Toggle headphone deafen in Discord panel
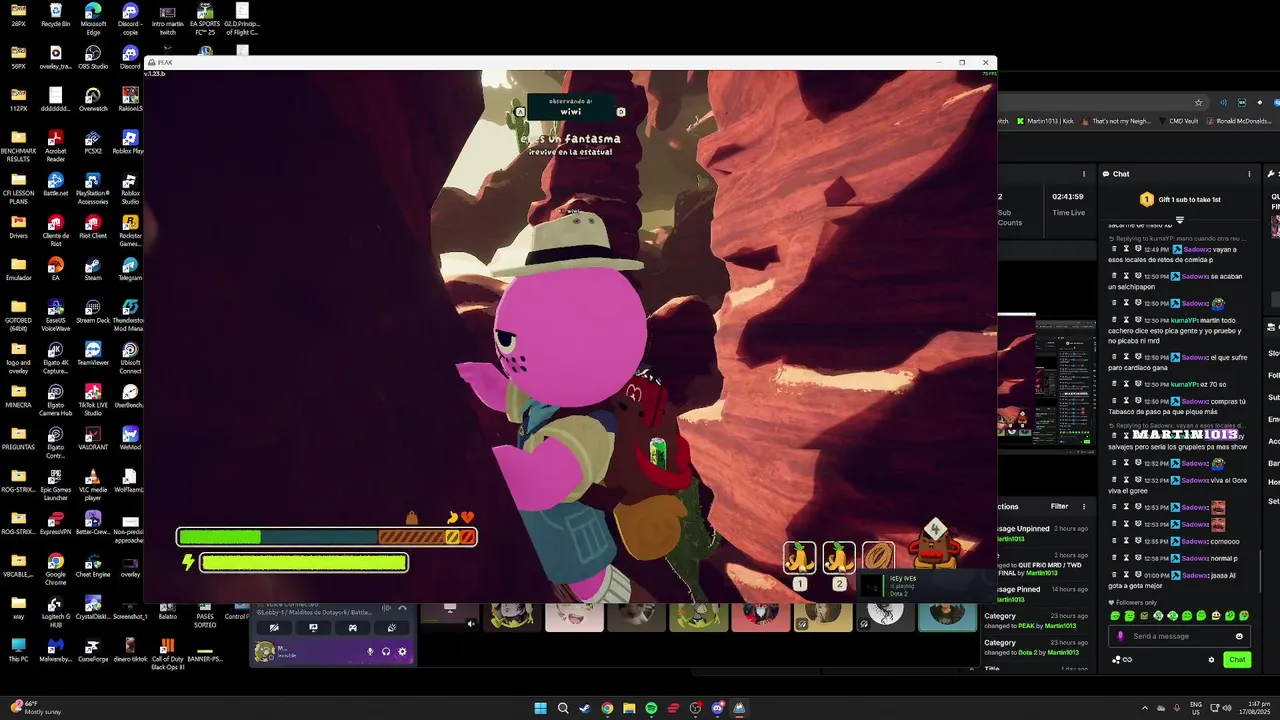The width and height of the screenshot is (1280, 720). [x=386, y=652]
